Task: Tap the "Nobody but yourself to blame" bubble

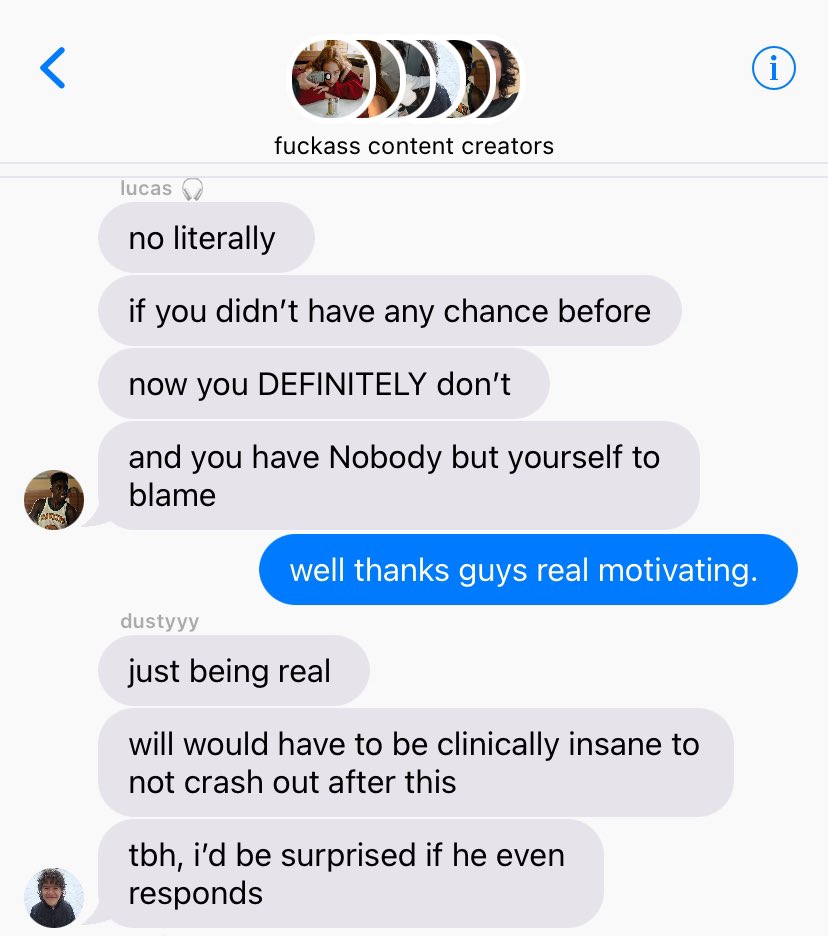Action: [x=399, y=476]
